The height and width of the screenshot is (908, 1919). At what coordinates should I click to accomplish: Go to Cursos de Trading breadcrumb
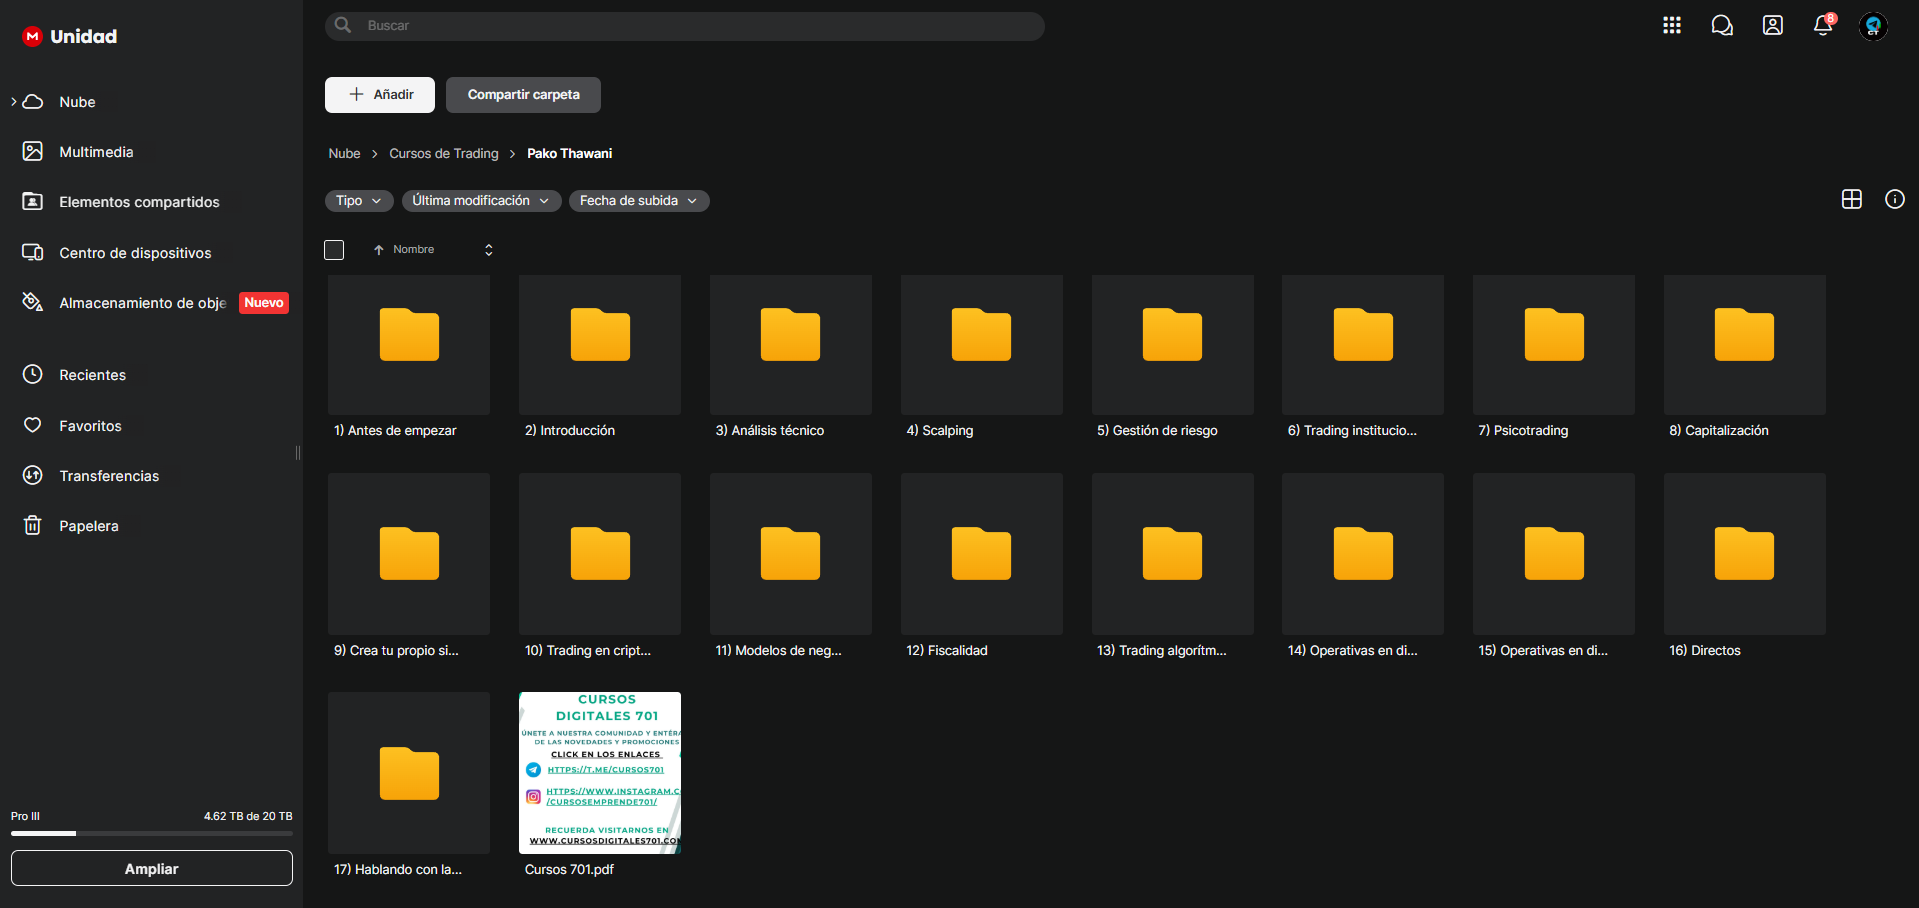tap(444, 153)
